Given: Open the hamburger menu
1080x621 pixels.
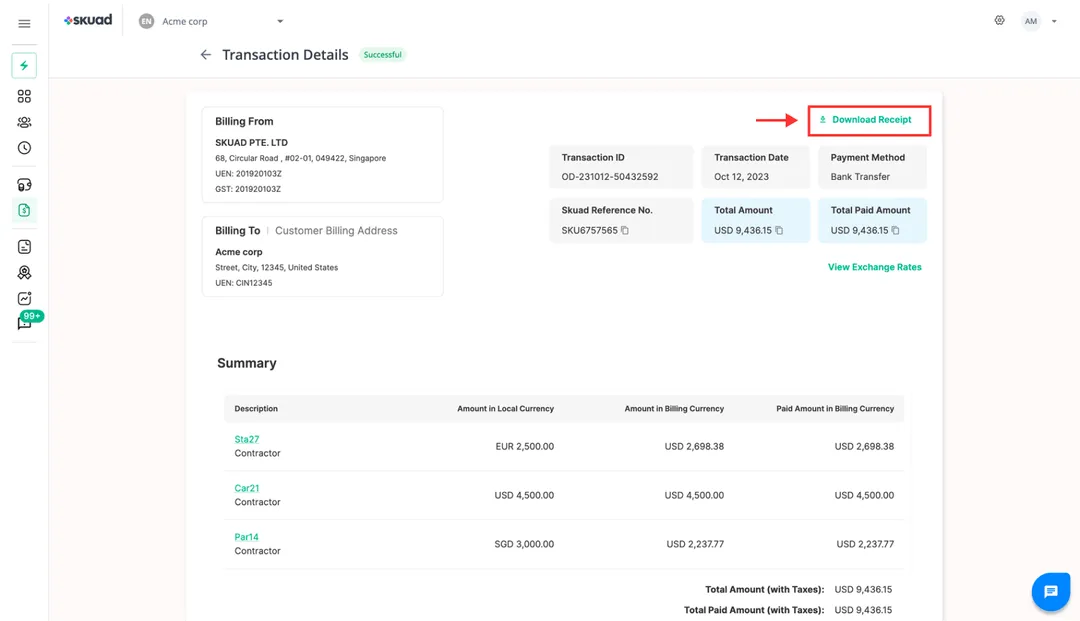Looking at the screenshot, I should tap(24, 24).
